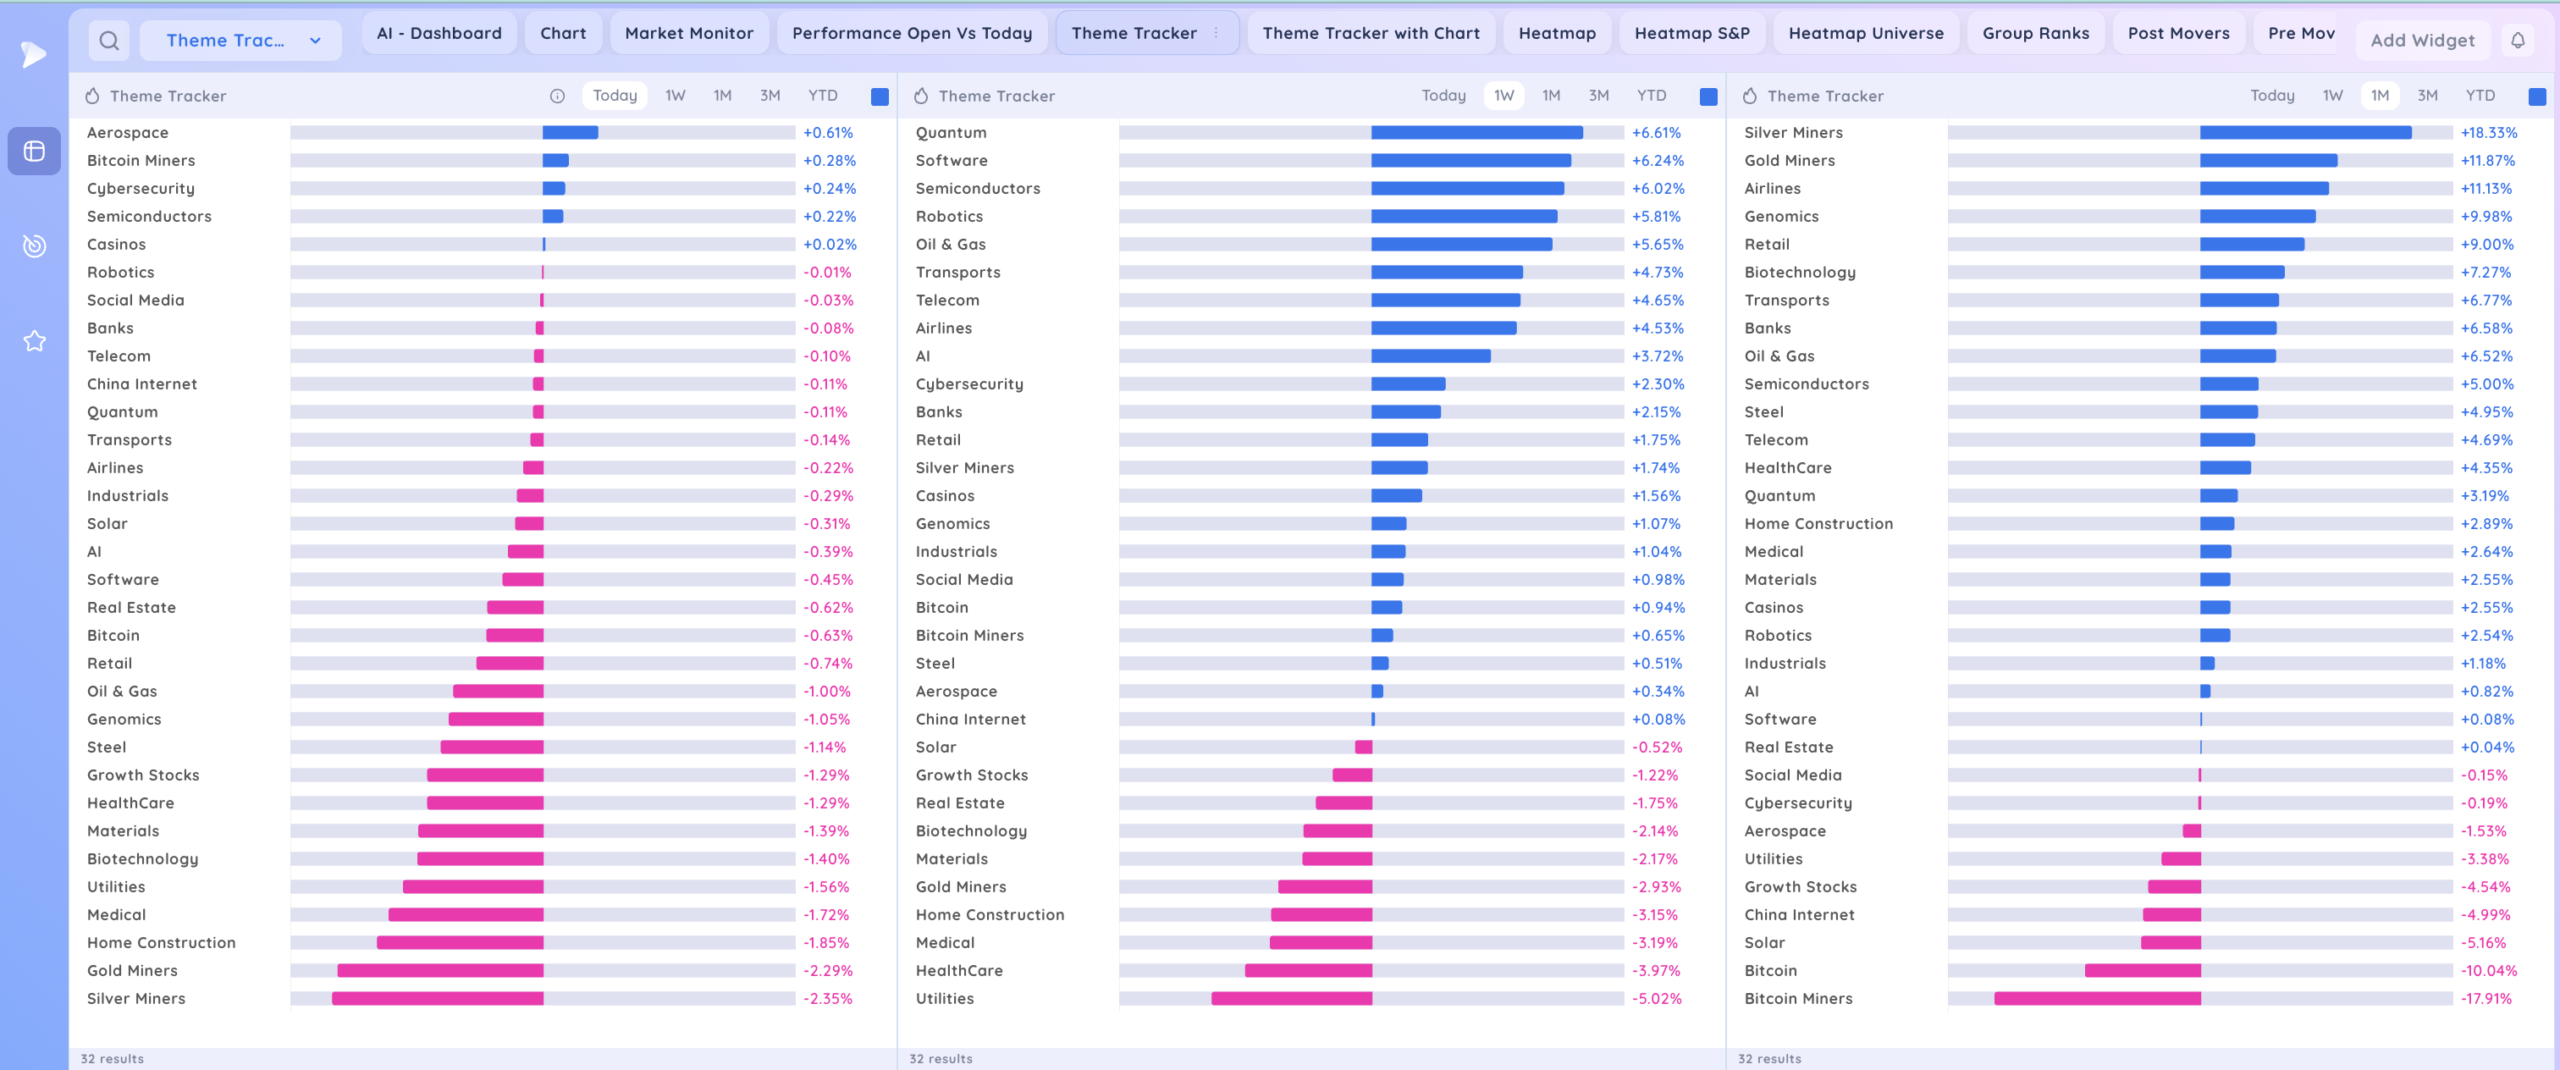Open the notifications bell icon
The height and width of the screenshot is (1070, 2560).
pyautogui.click(x=2518, y=41)
